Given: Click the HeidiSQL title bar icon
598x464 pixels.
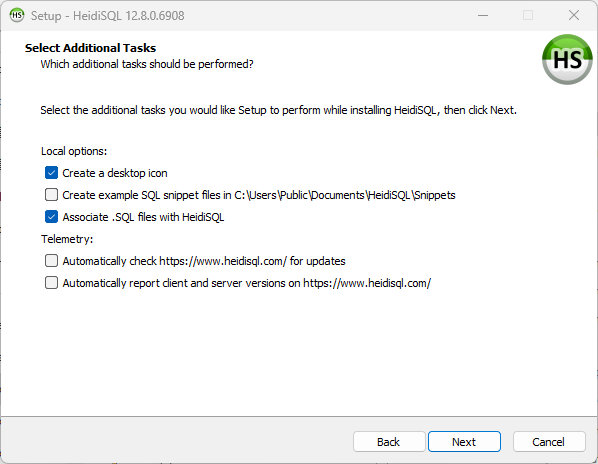Looking at the screenshot, I should 17,15.
